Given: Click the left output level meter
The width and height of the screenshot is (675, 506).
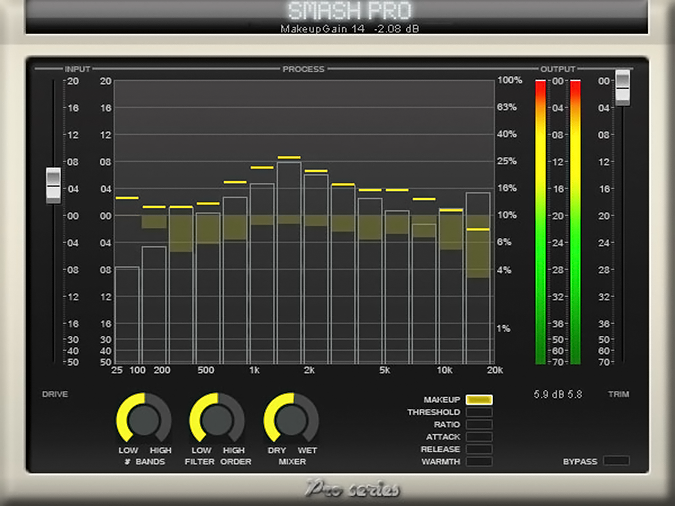Looking at the screenshot, I should (x=541, y=222).
